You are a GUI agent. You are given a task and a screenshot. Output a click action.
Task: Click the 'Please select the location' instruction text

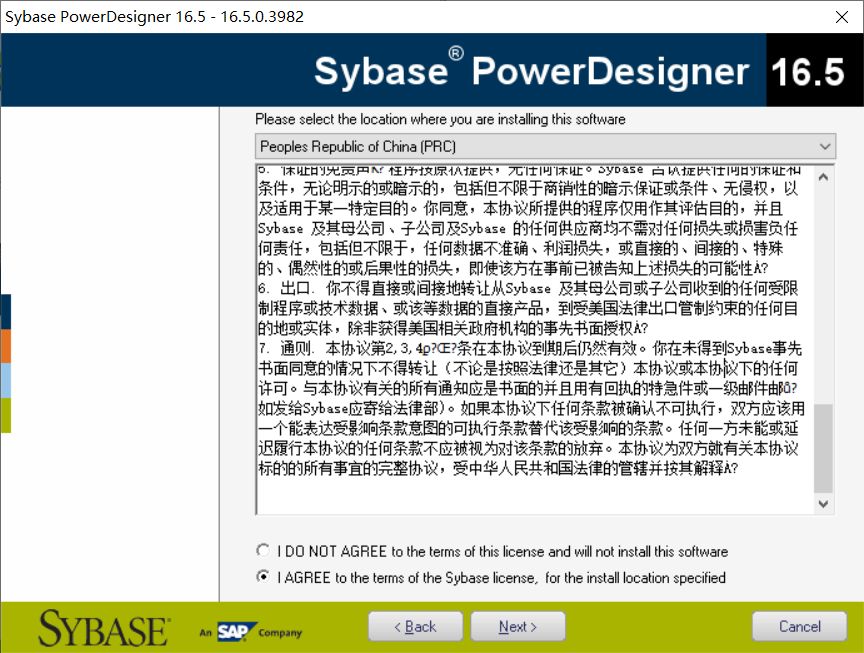point(440,119)
